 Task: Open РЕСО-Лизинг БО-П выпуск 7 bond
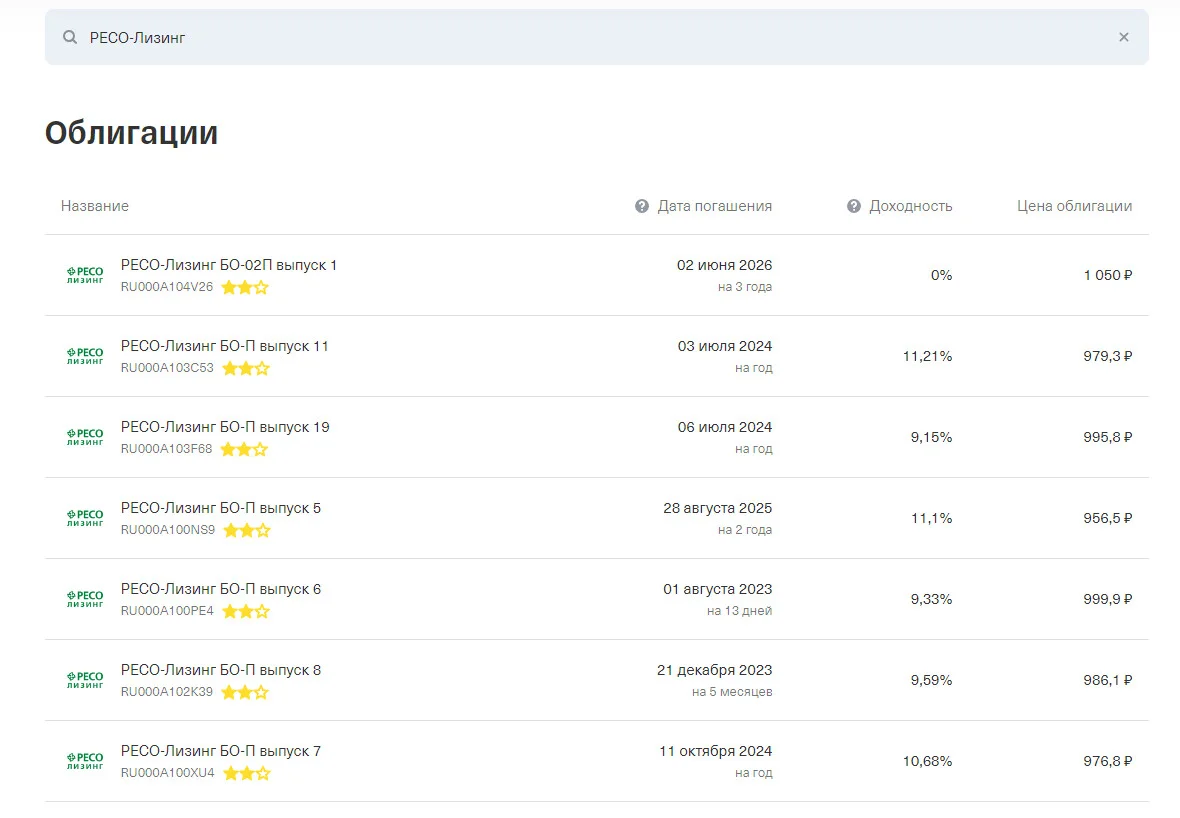coord(220,751)
